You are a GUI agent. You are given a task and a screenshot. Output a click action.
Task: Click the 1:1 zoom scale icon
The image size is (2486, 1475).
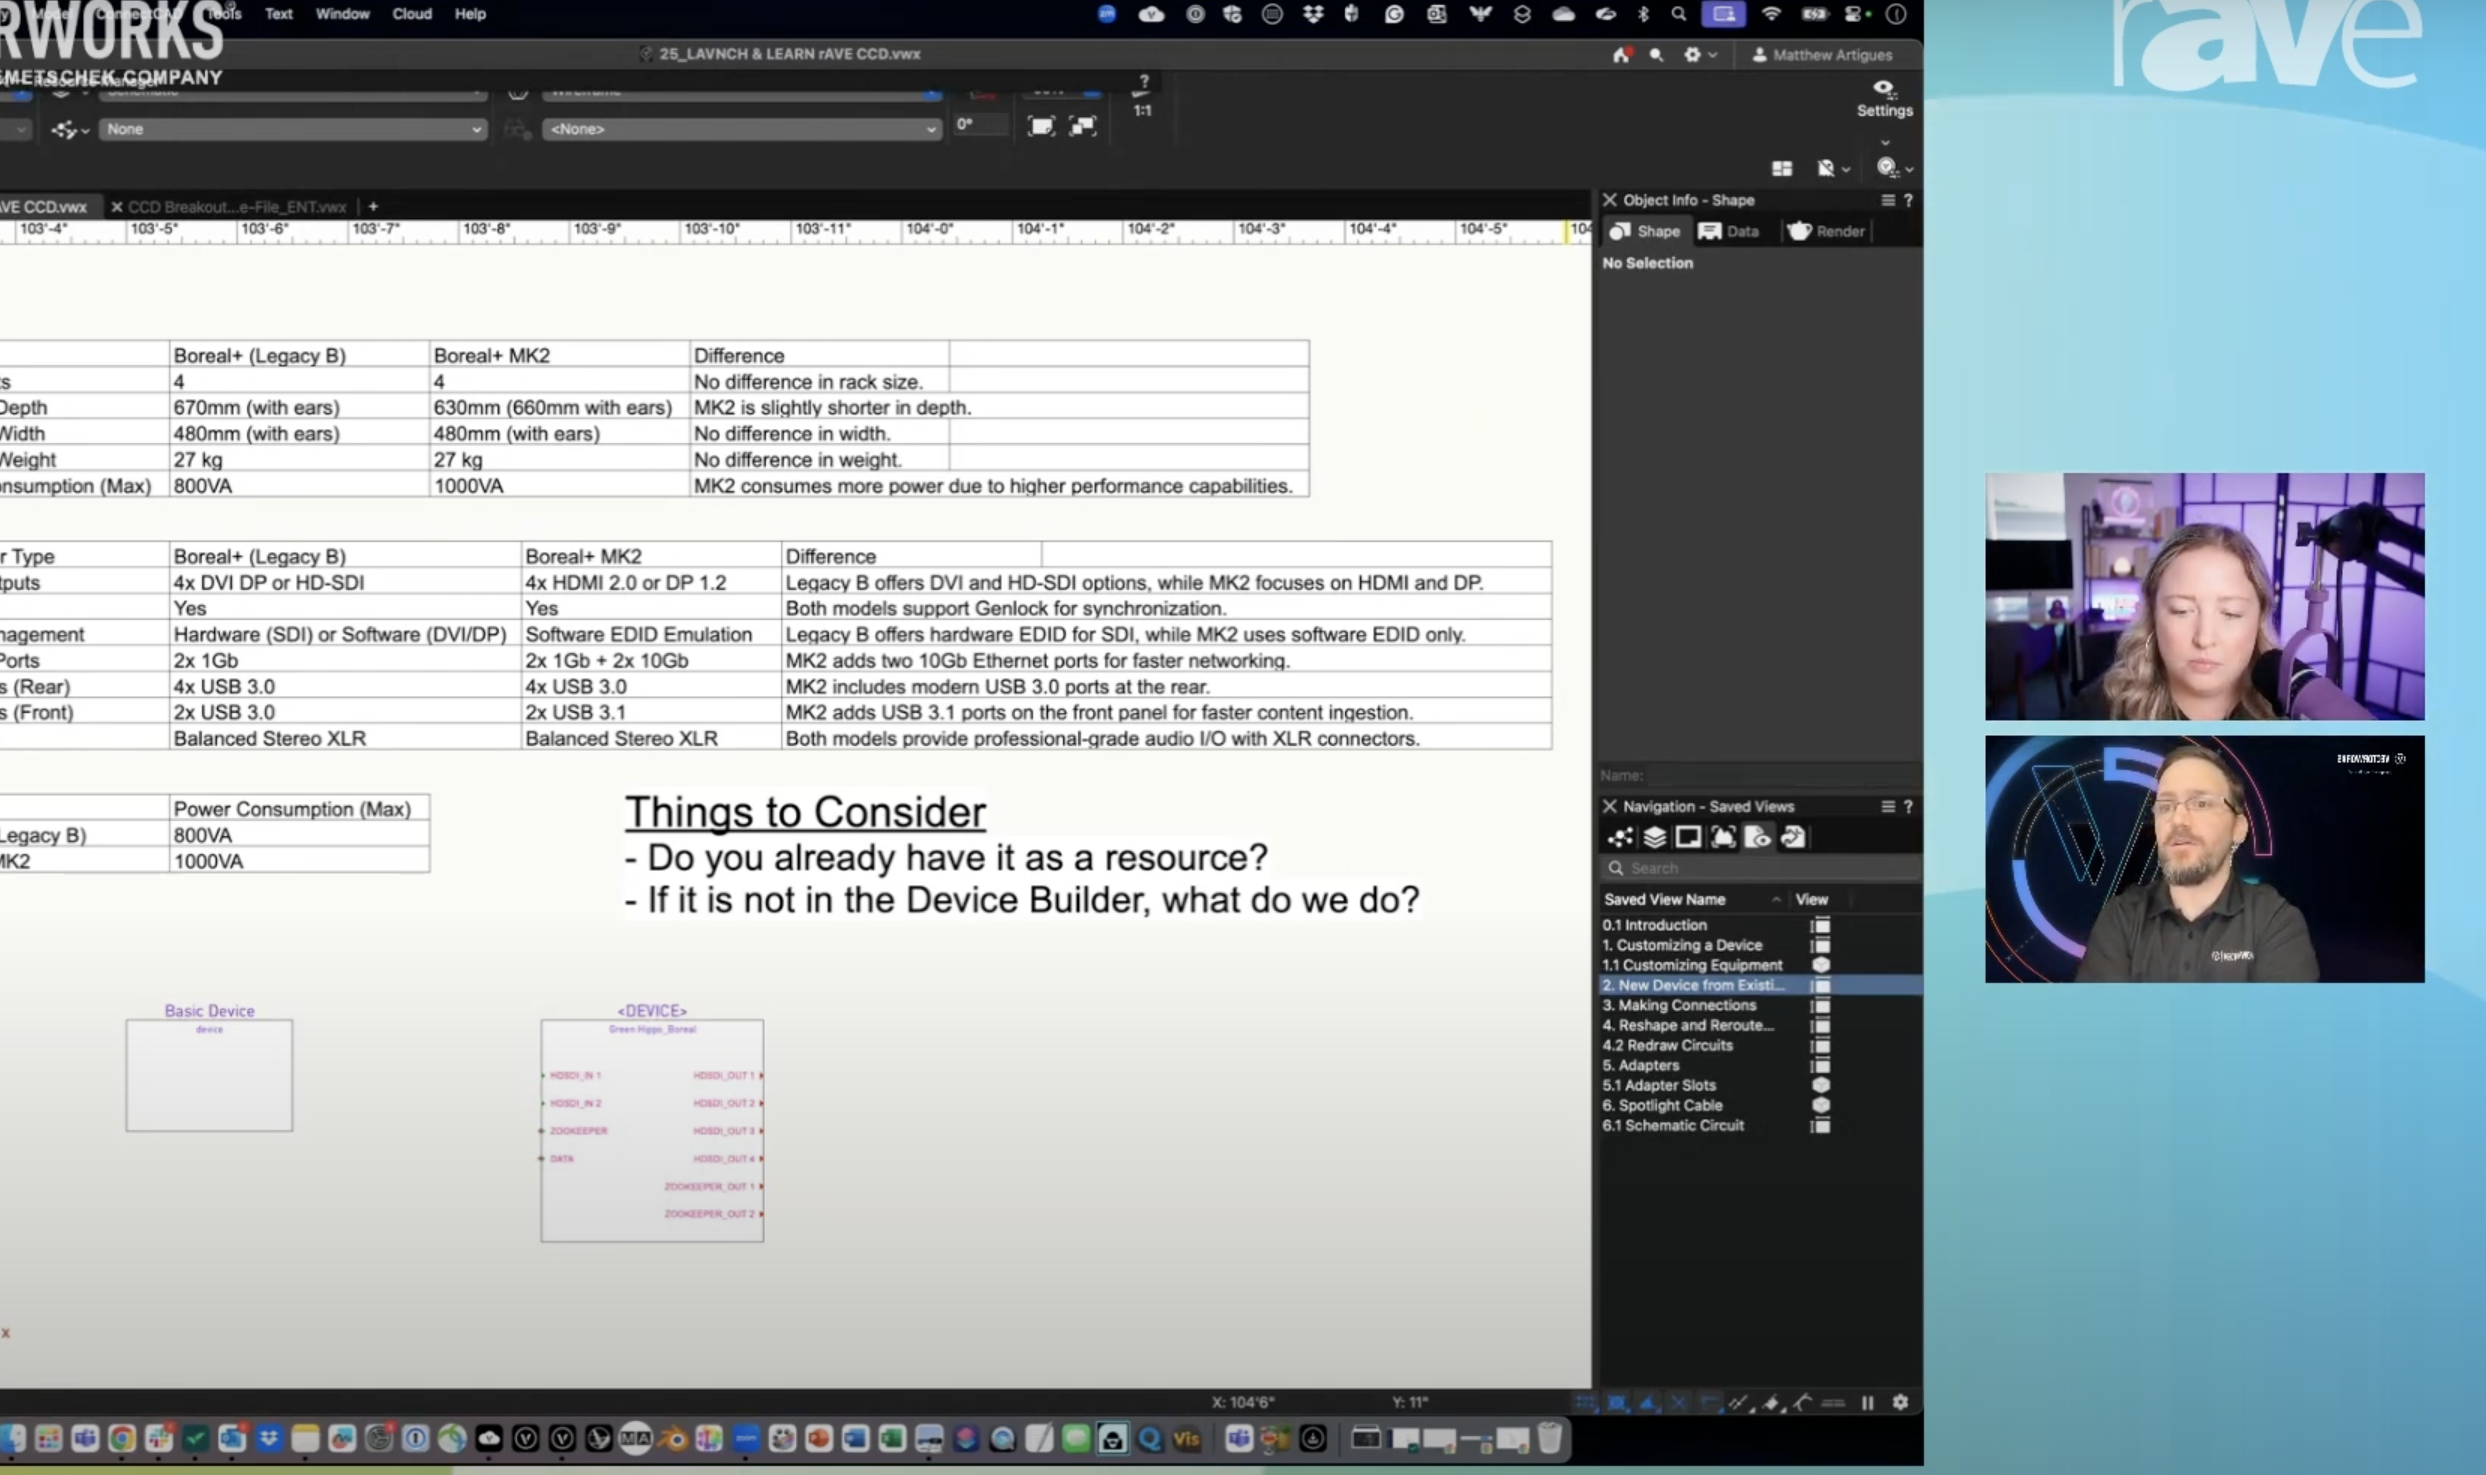(x=1142, y=110)
